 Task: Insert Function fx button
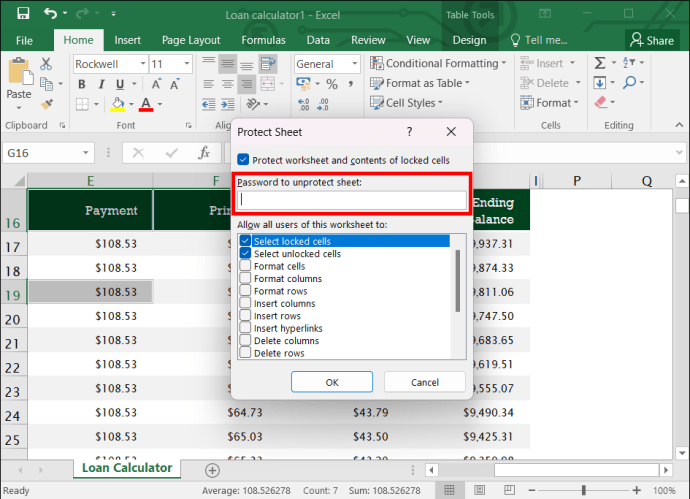point(204,153)
